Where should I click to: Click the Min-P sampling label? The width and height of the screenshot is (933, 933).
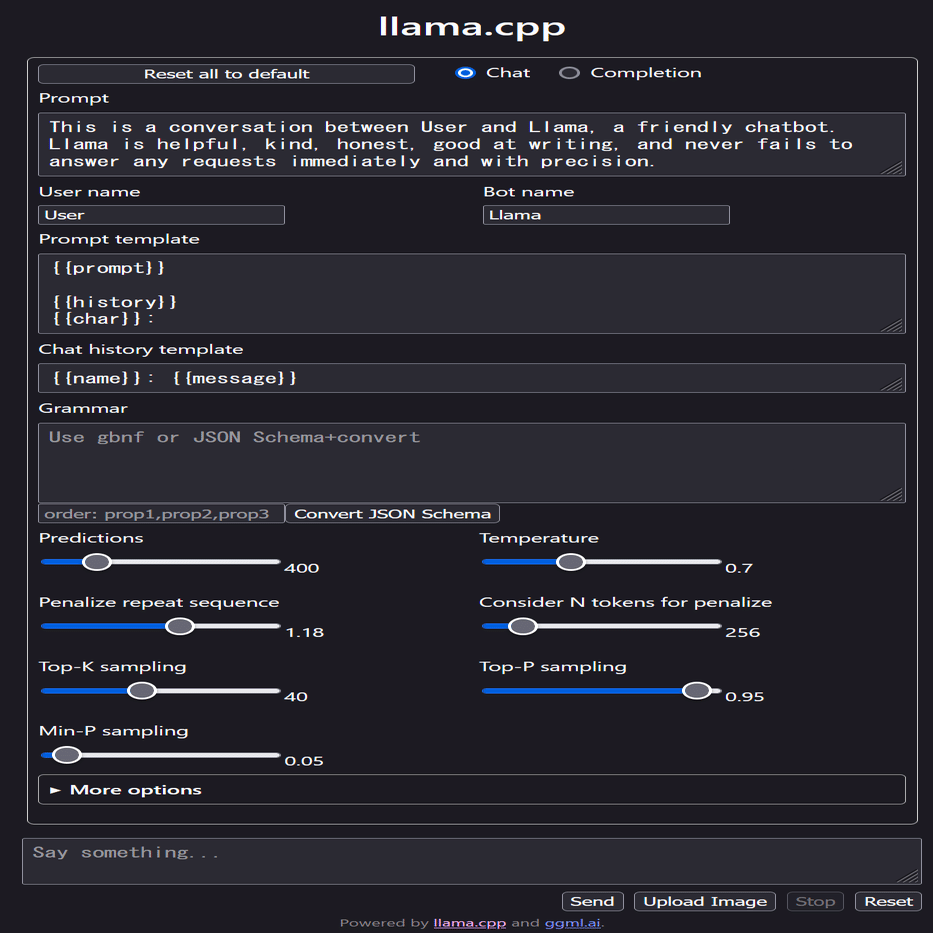pos(114,731)
